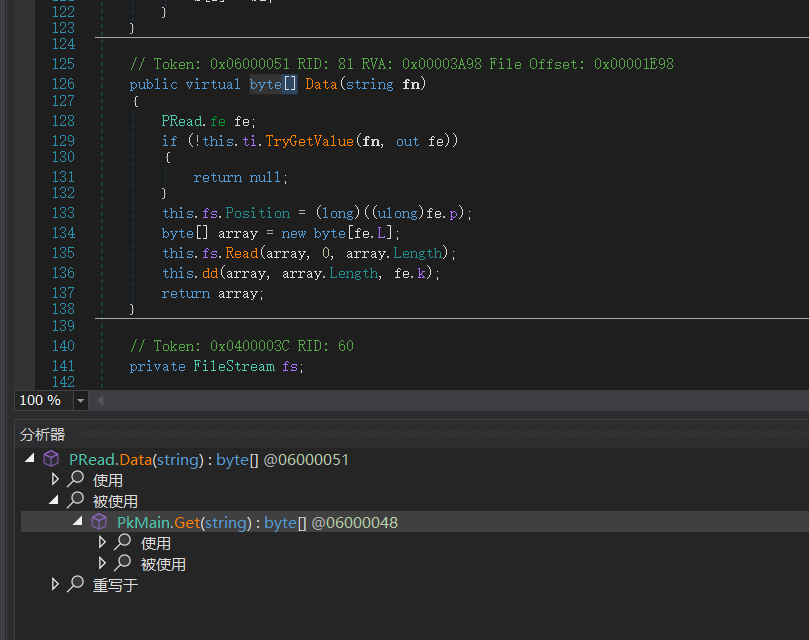
Task: Click the method cube icon beside PkMain.Get
Action: (x=99, y=522)
